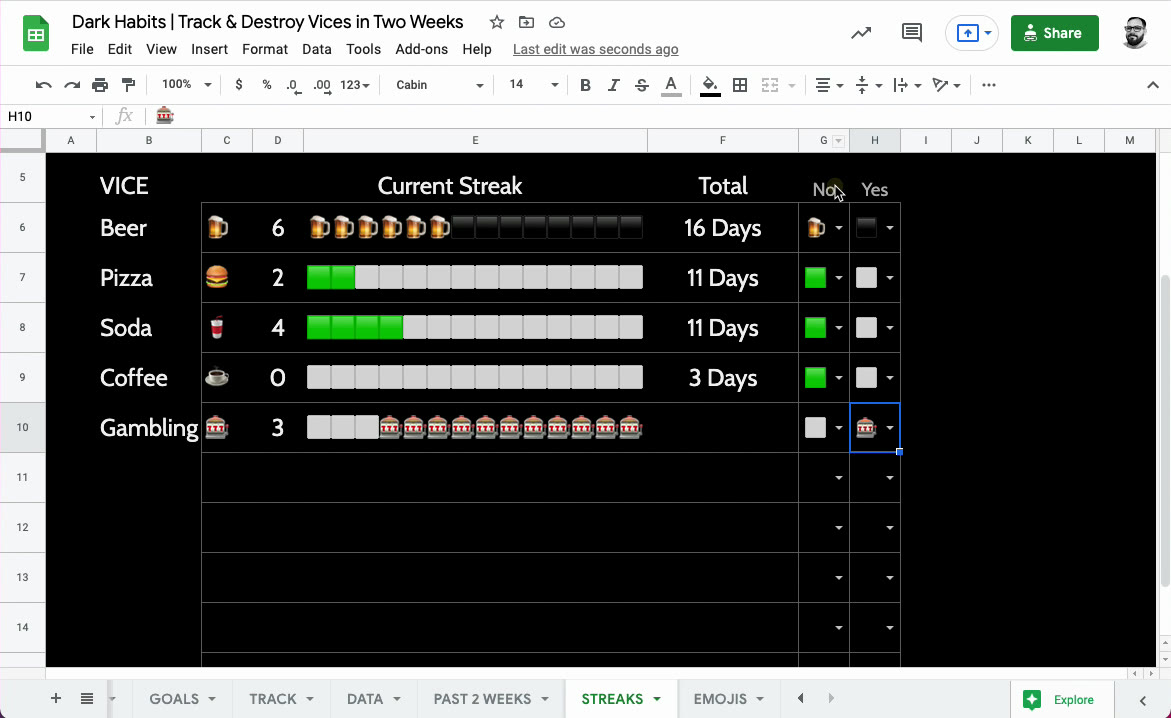Open the column G filter dropdown
The image size is (1171, 718).
pos(839,140)
